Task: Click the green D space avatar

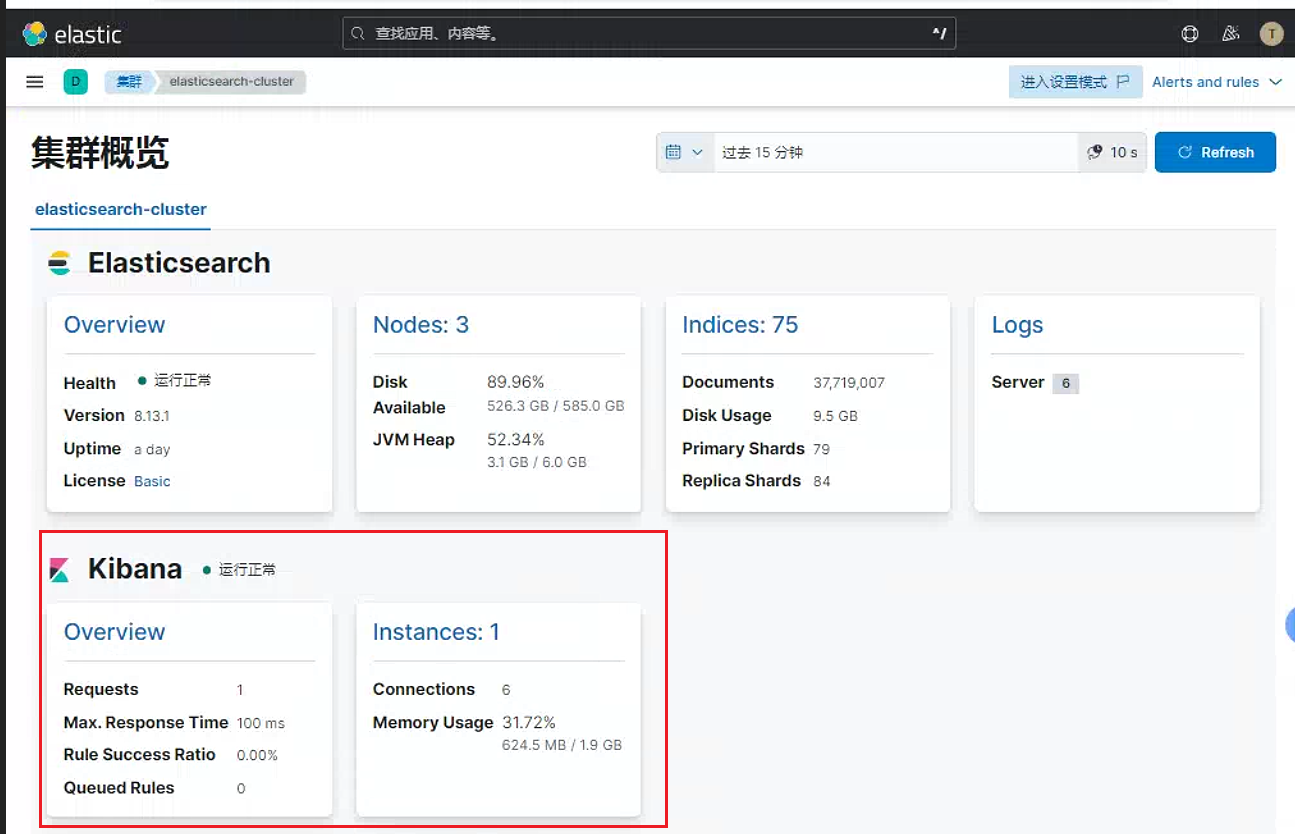Action: click(76, 82)
